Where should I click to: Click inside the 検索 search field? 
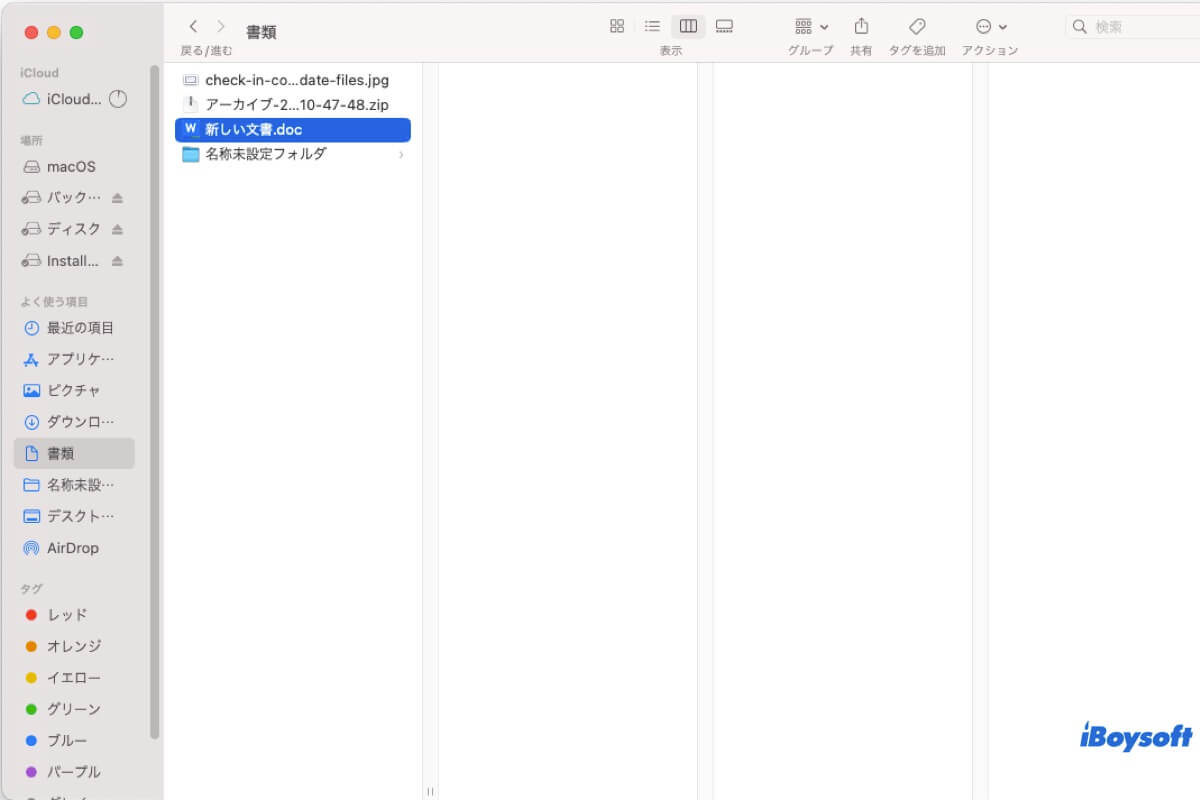1120,26
